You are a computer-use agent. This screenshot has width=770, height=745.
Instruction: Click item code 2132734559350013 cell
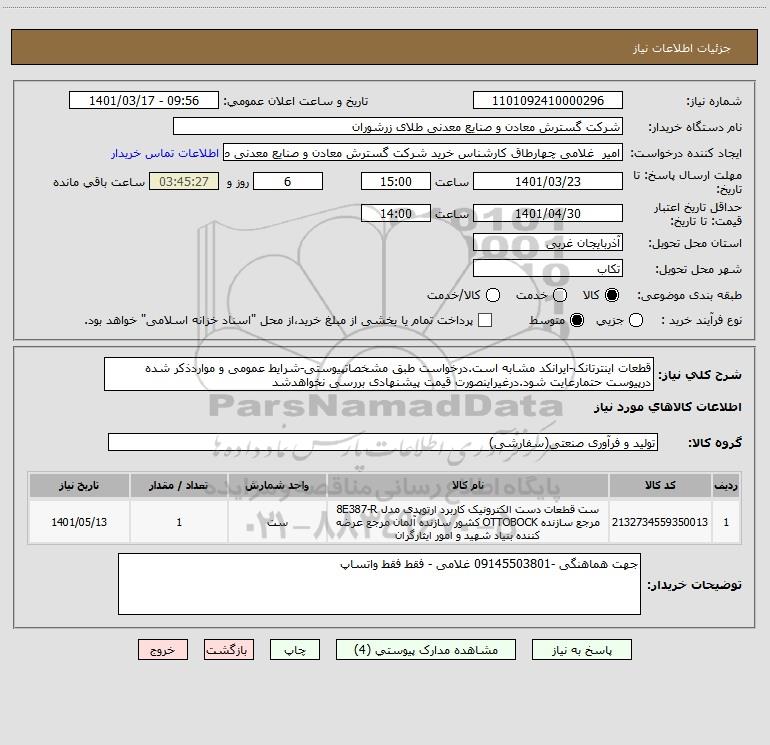point(660,522)
